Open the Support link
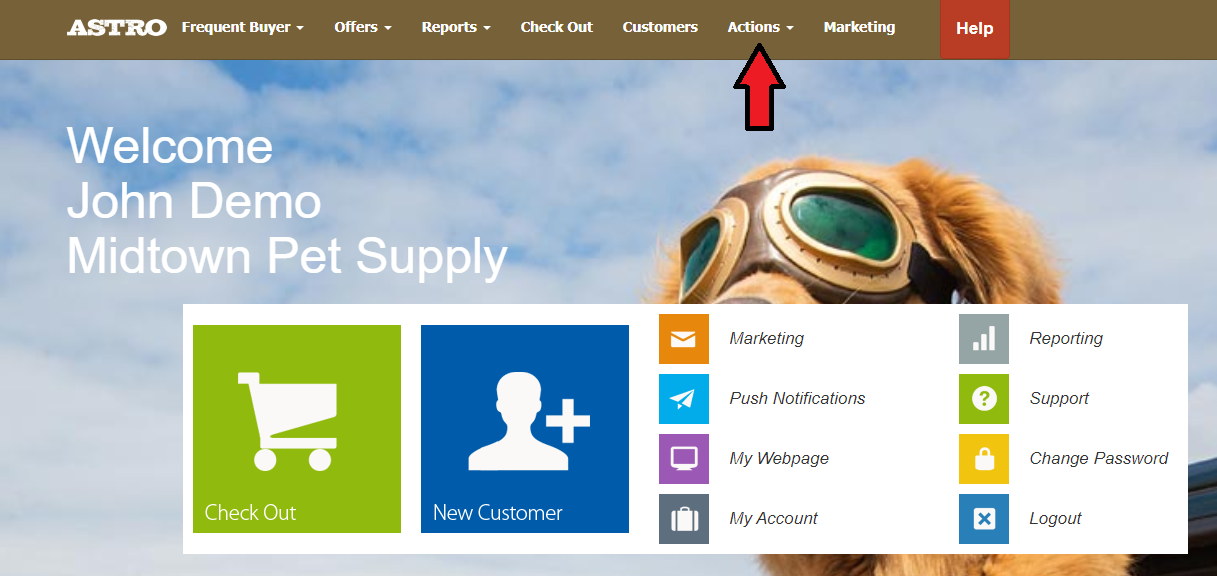The image size is (1217, 576). (1060, 399)
